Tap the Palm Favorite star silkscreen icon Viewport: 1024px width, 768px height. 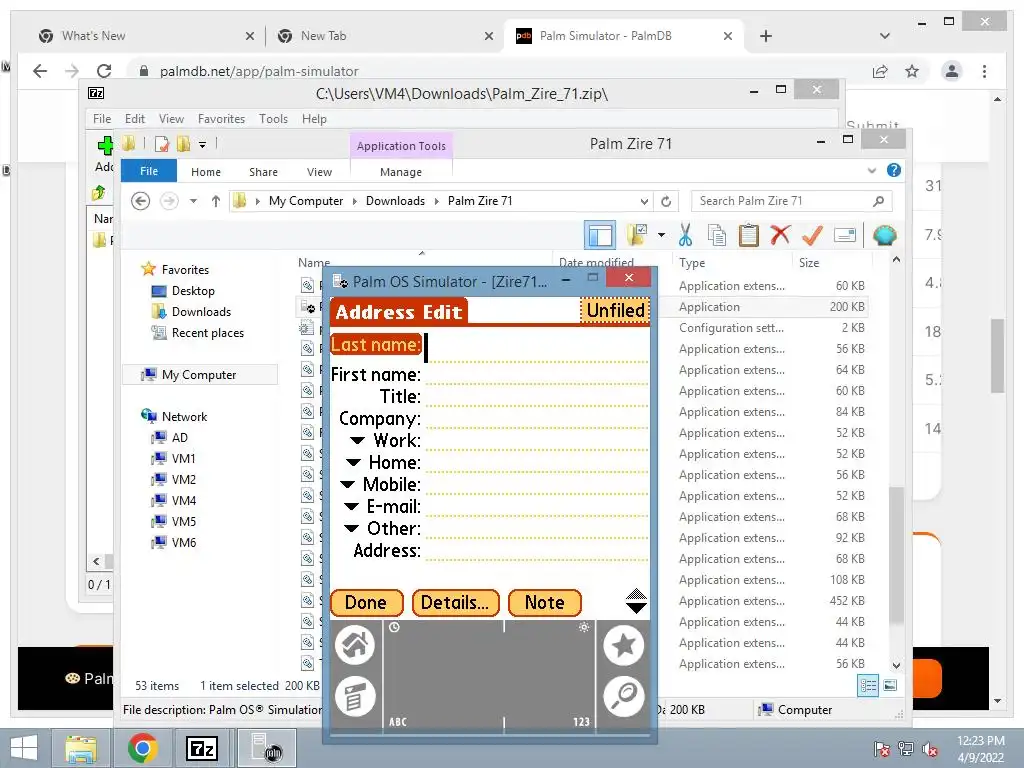tap(624, 645)
